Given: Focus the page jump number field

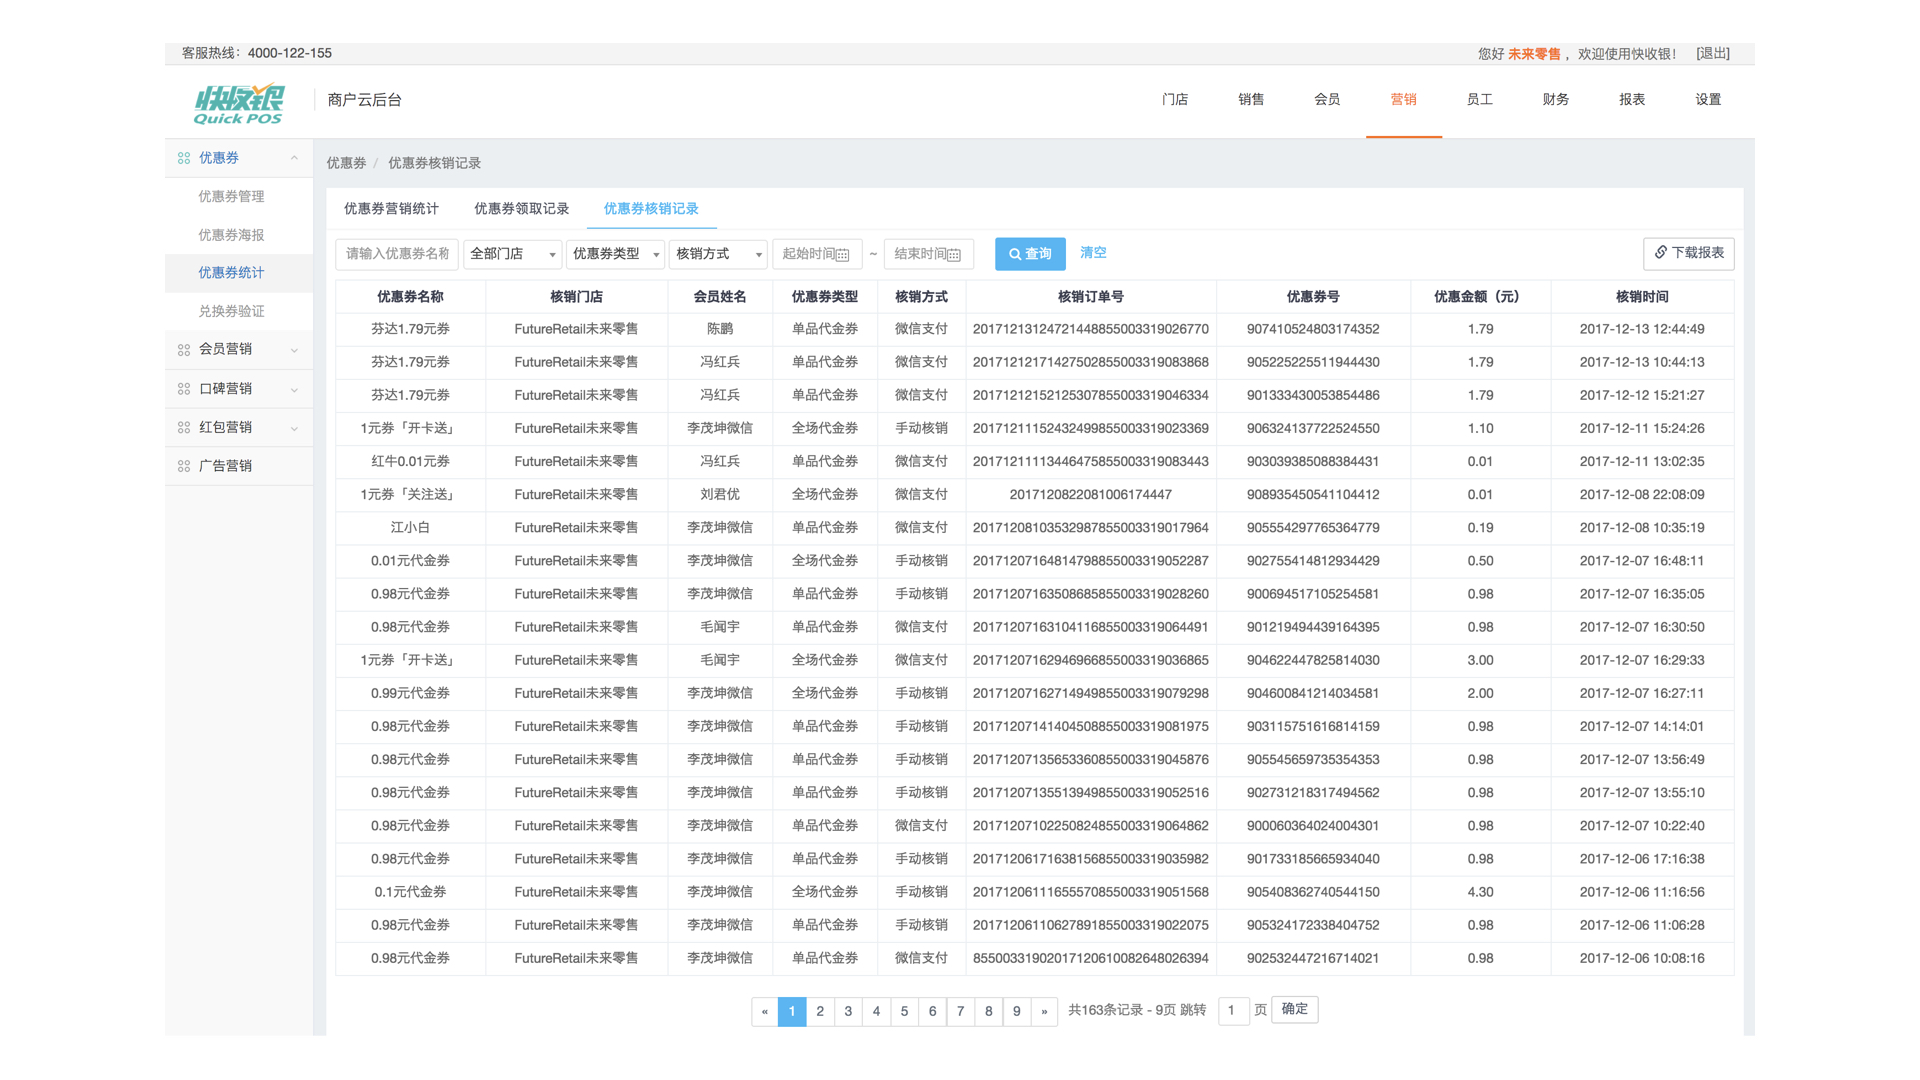Looking at the screenshot, I should tap(1233, 1010).
